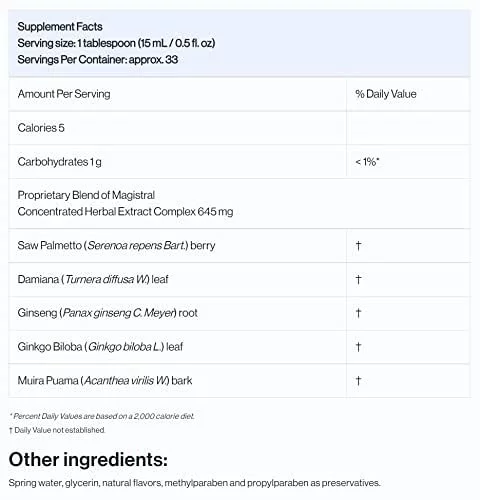Click the % Daily Value column header
480x500 pixels.
pyautogui.click(x=386, y=94)
